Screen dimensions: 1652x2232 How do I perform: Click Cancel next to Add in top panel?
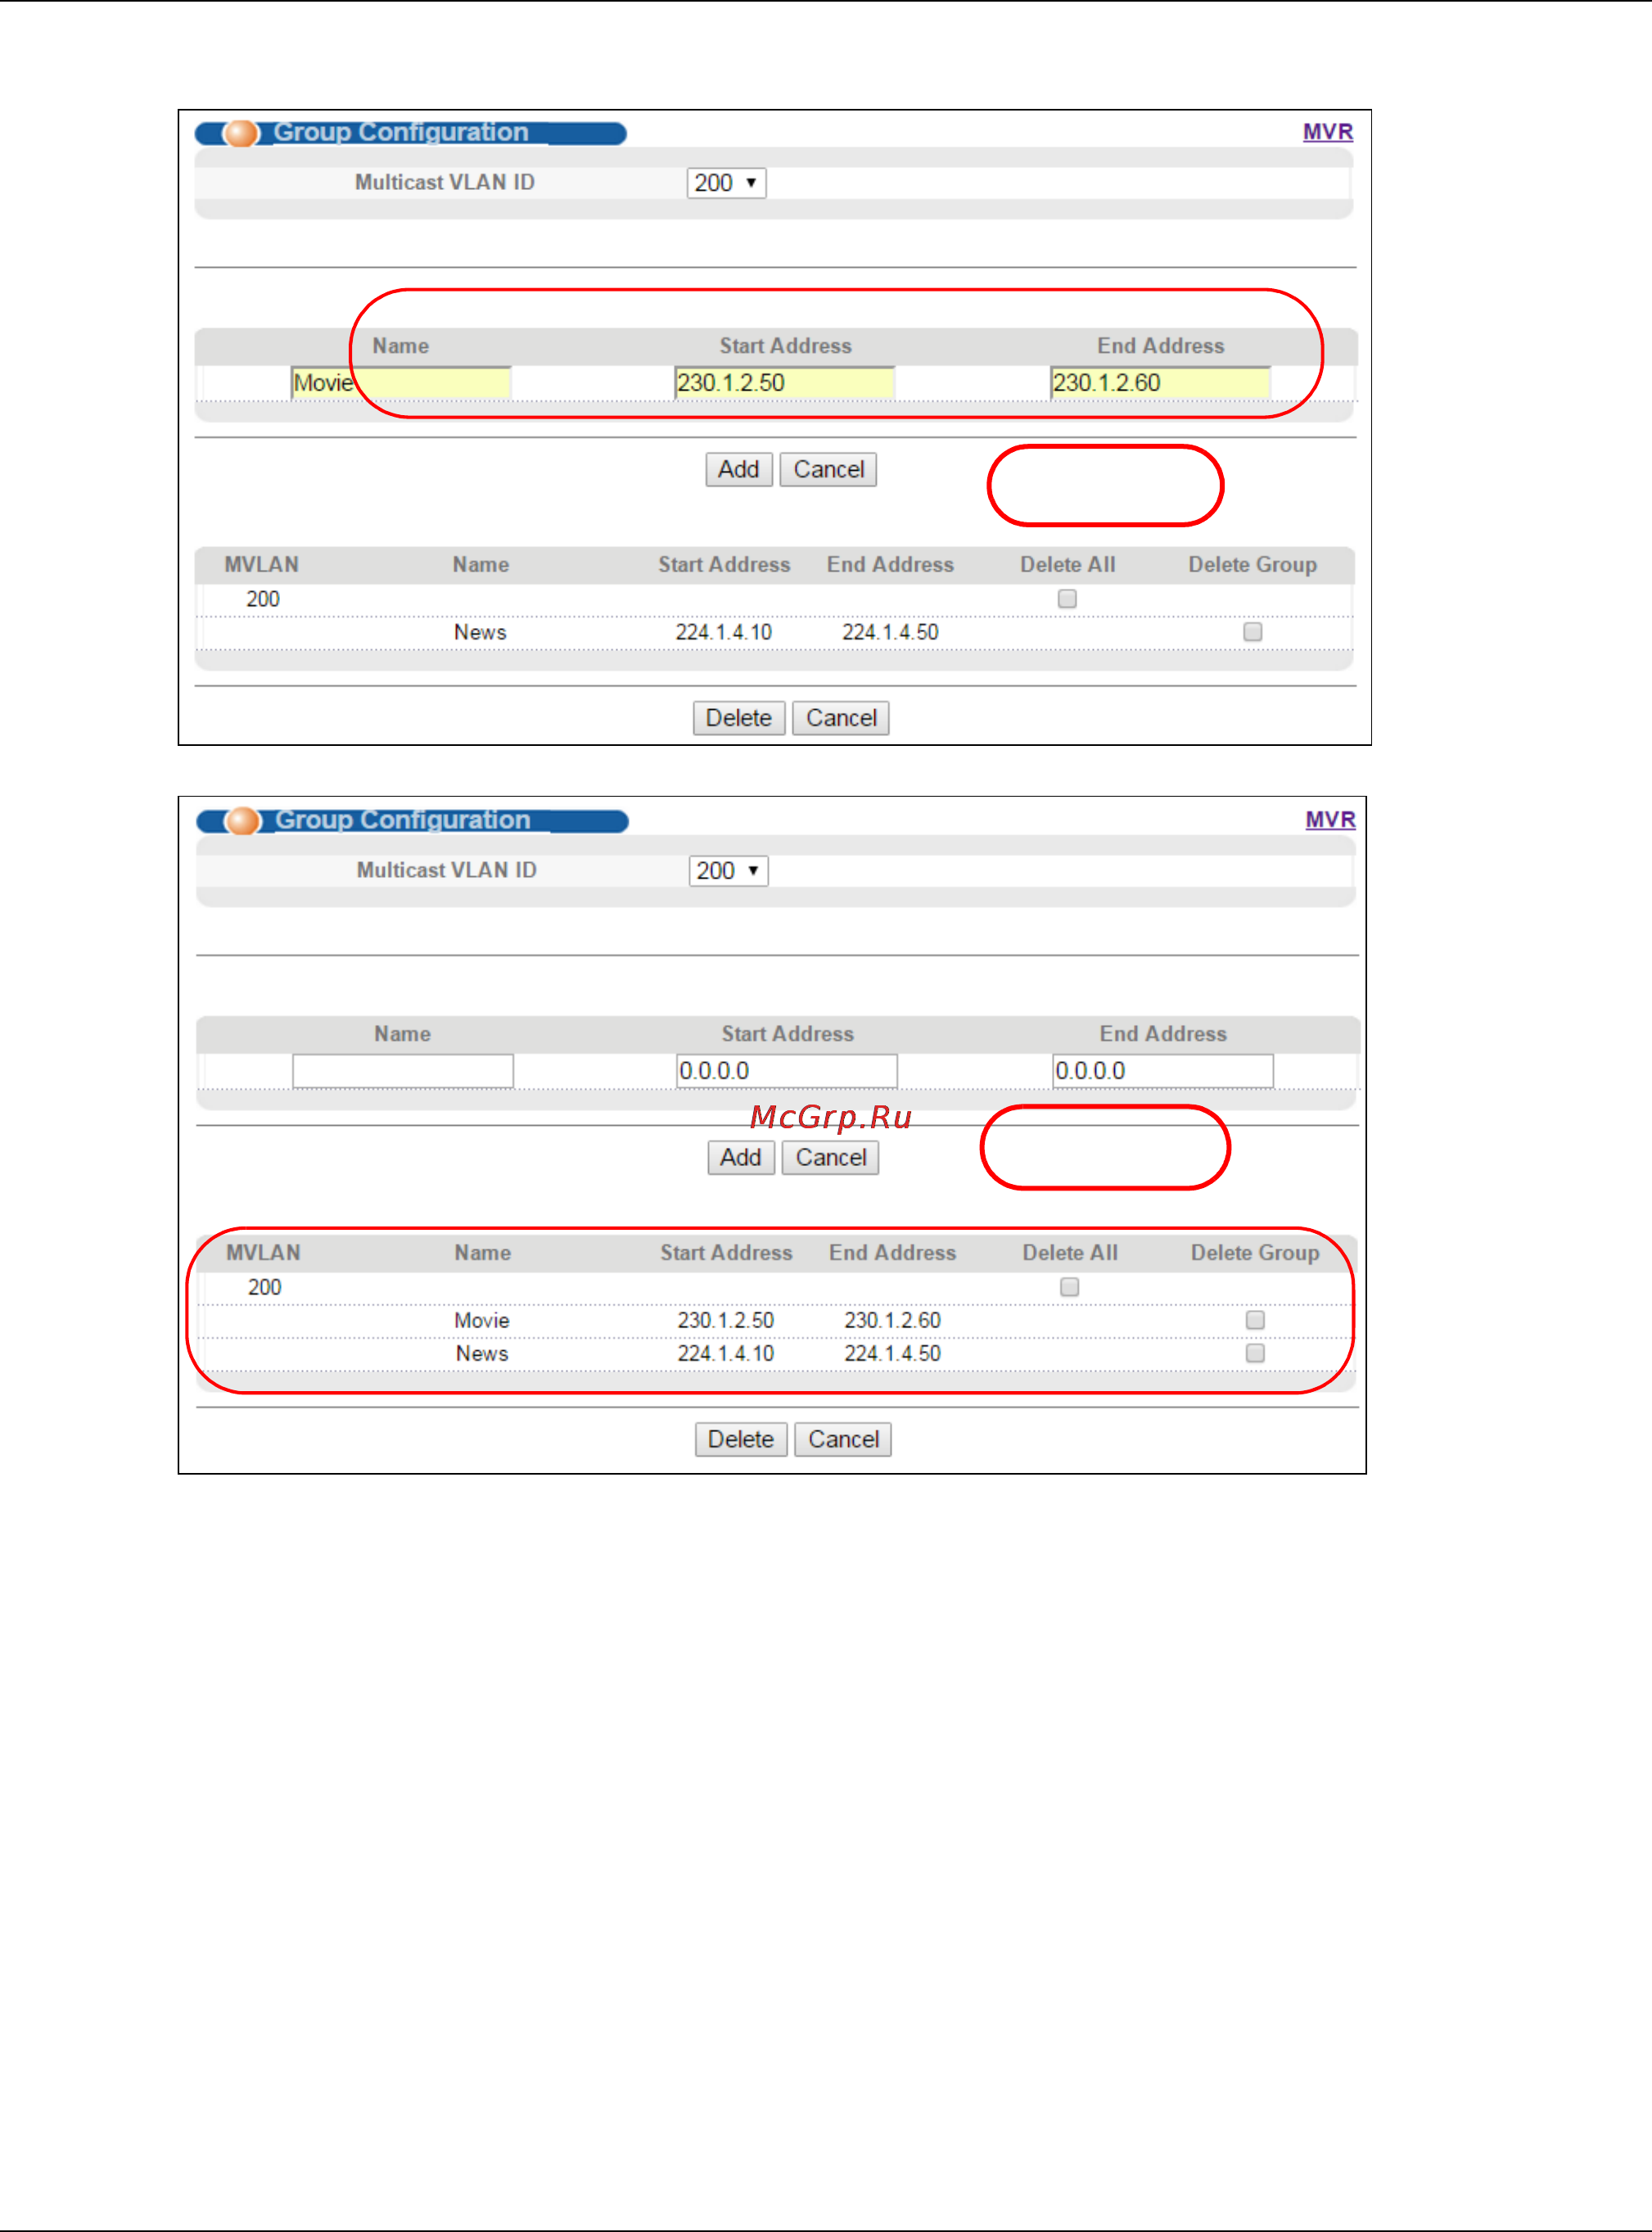point(828,470)
